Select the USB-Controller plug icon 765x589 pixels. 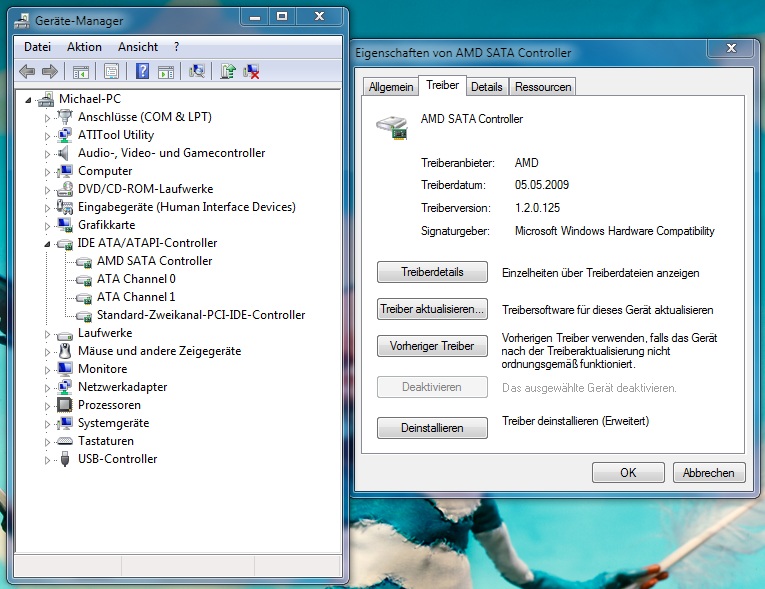point(64,459)
